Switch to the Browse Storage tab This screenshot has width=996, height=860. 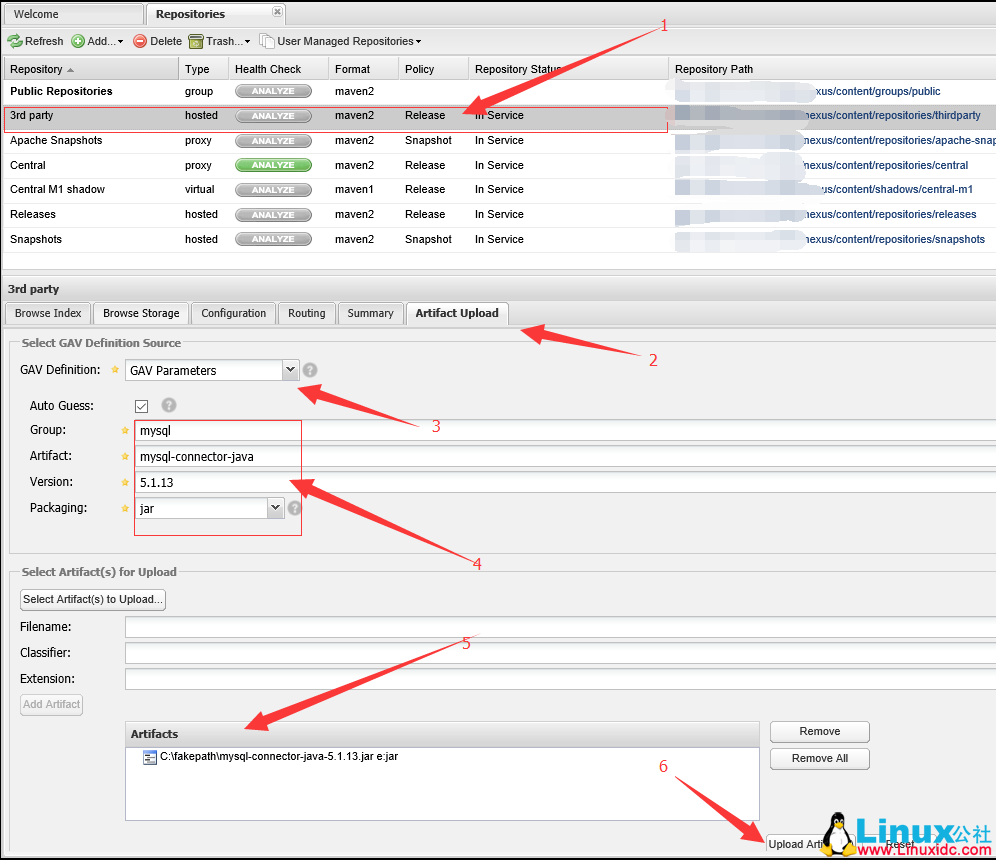point(141,313)
